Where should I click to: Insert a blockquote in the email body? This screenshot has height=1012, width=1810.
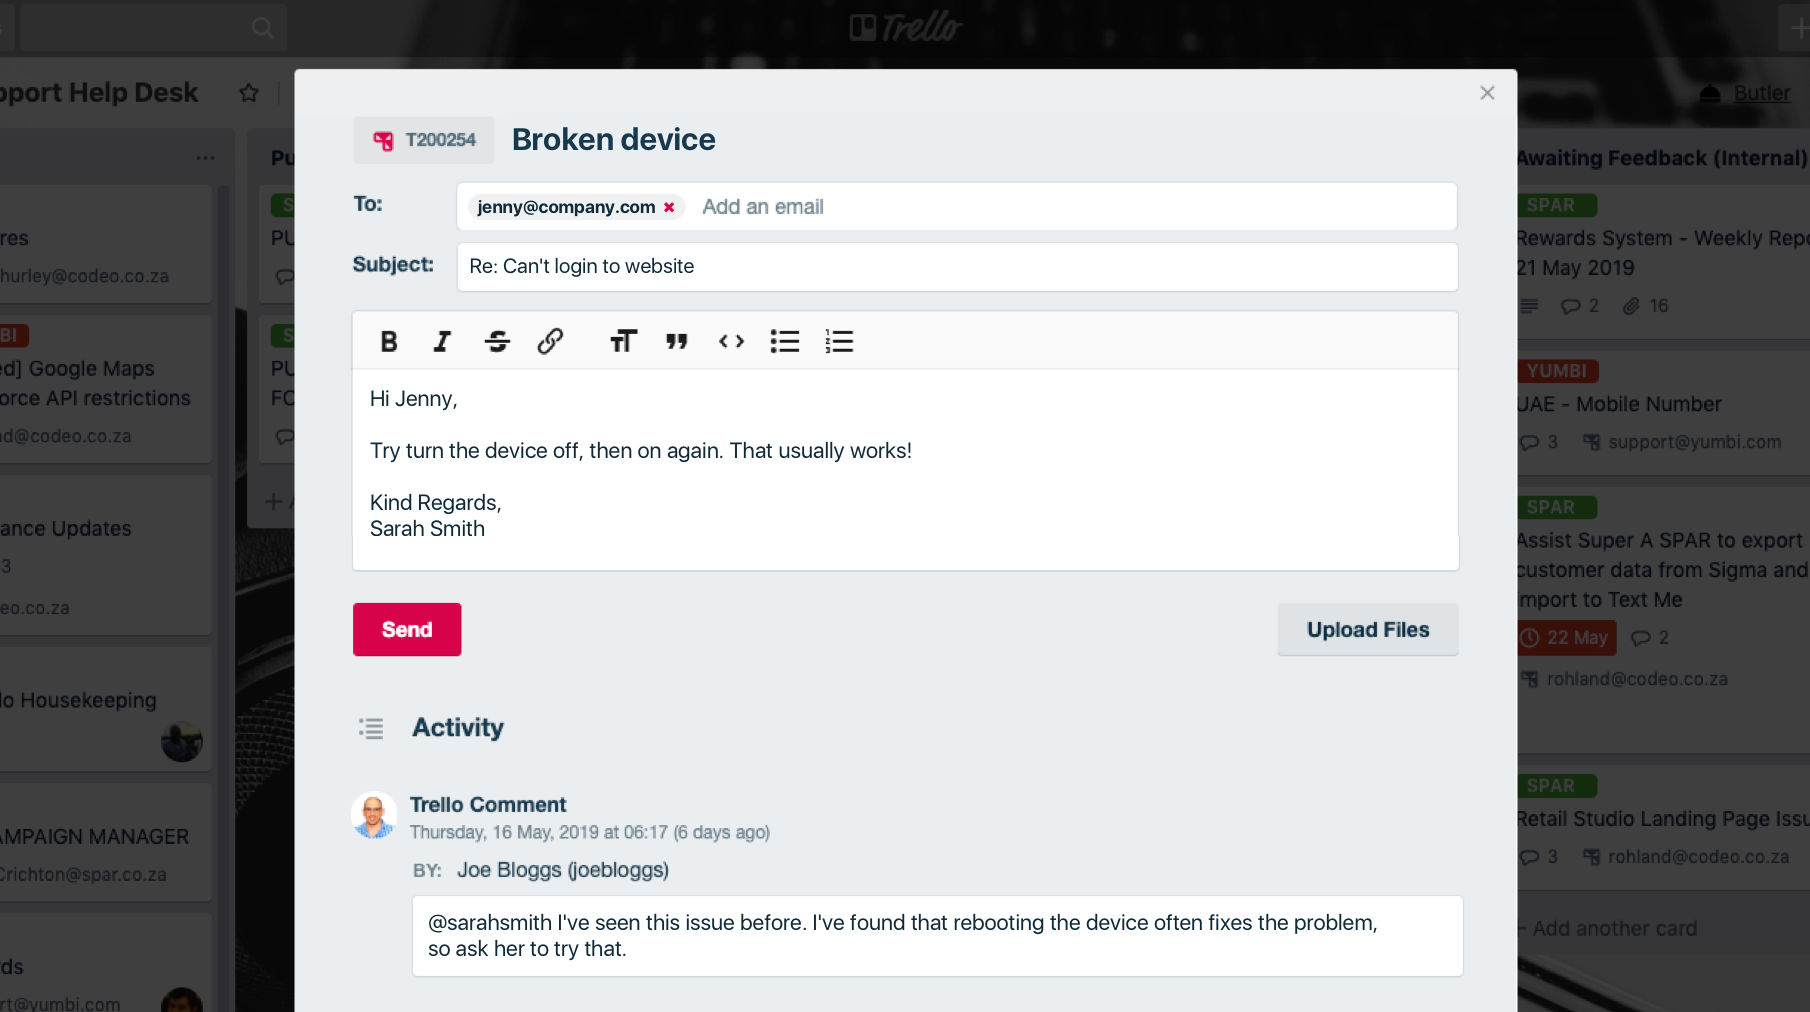click(x=677, y=341)
